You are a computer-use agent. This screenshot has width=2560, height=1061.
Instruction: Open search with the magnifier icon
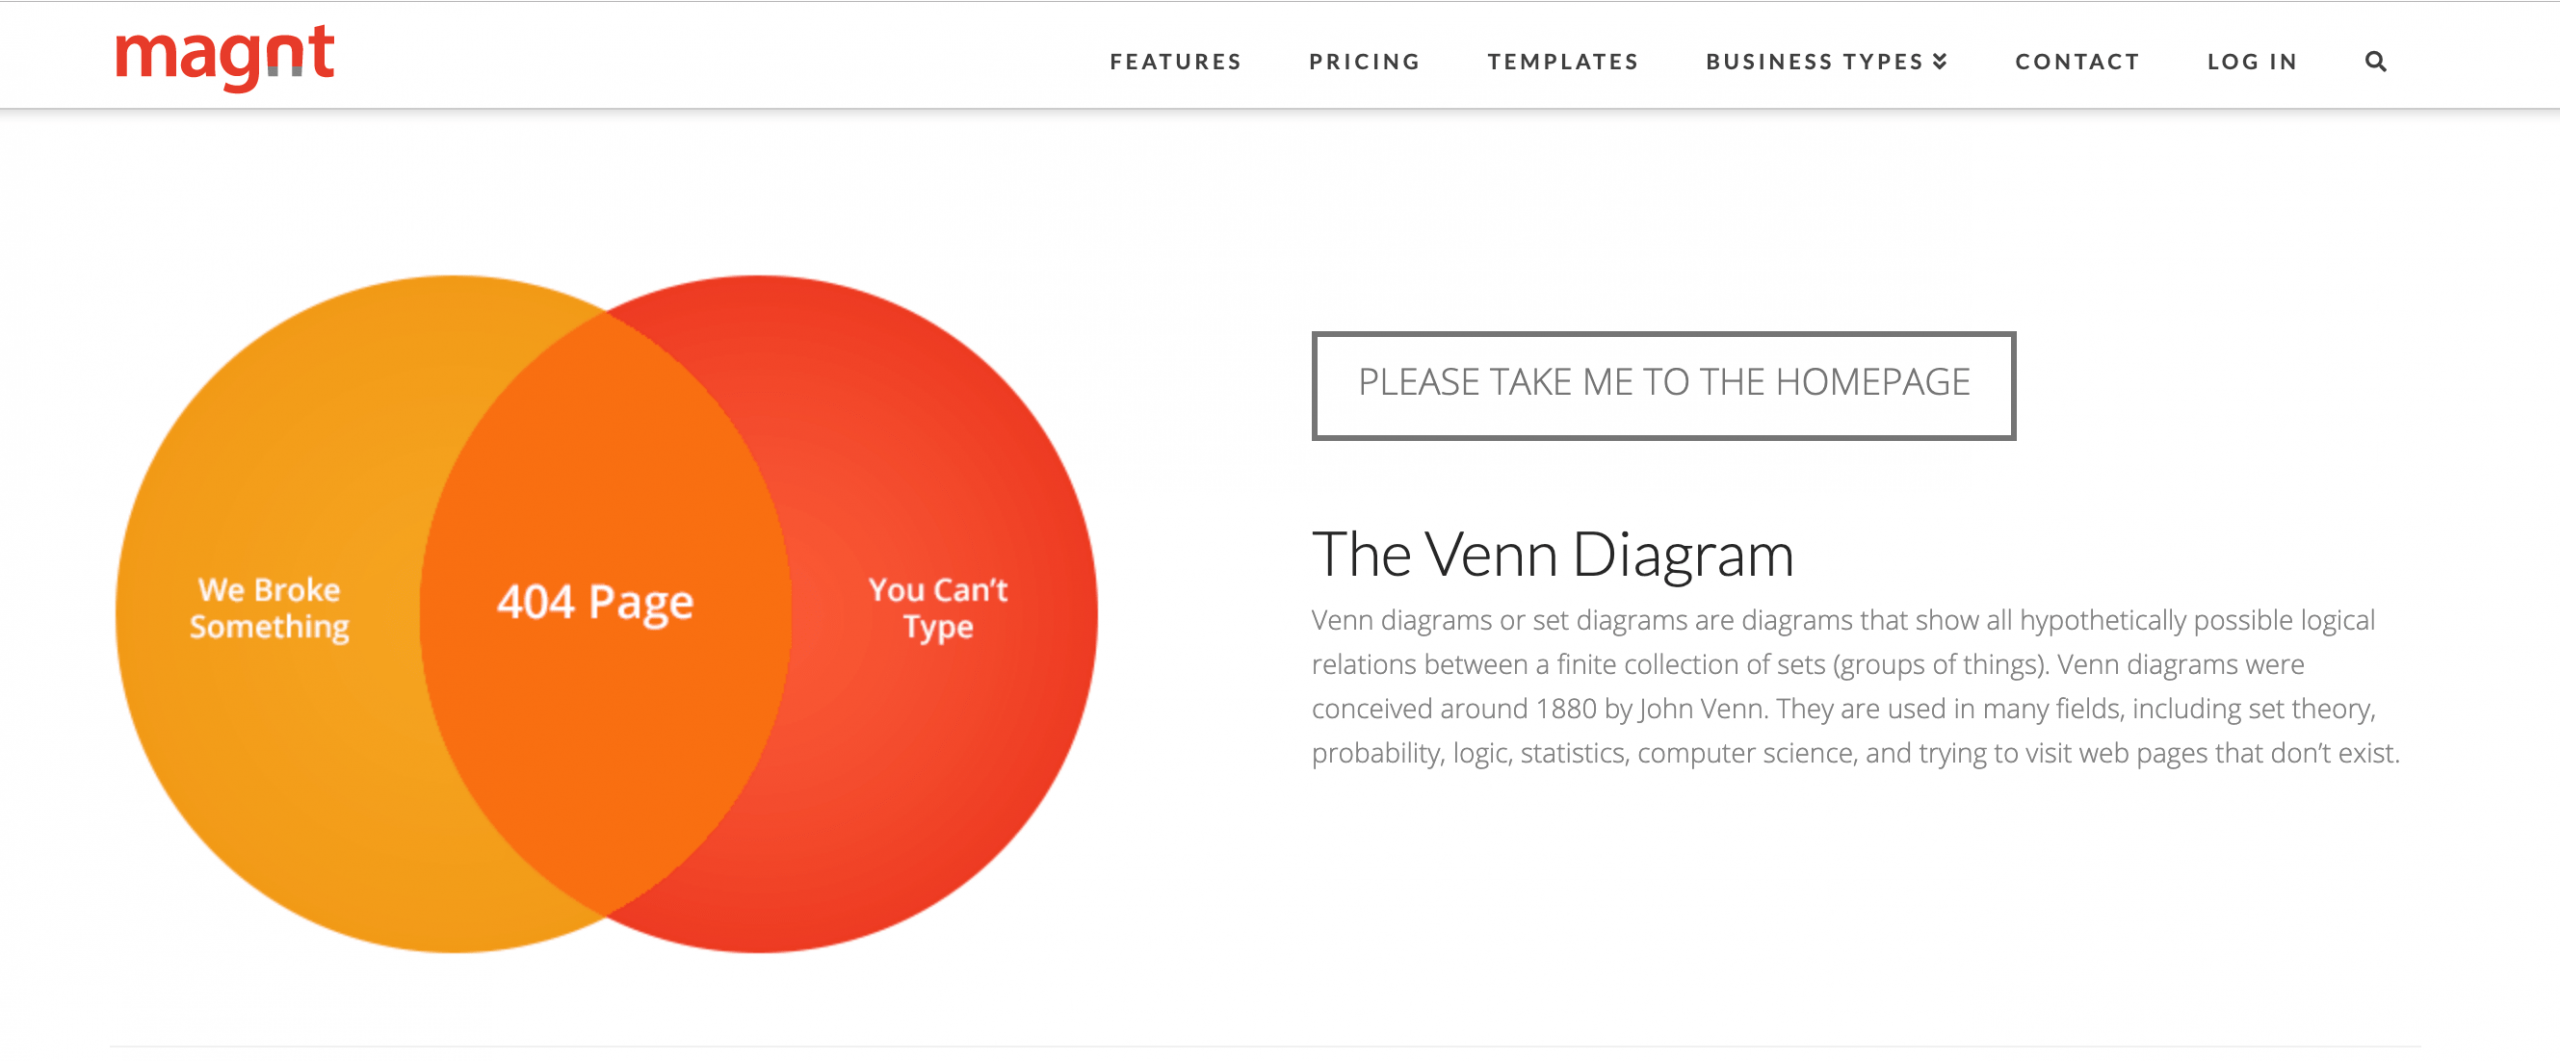point(2375,62)
